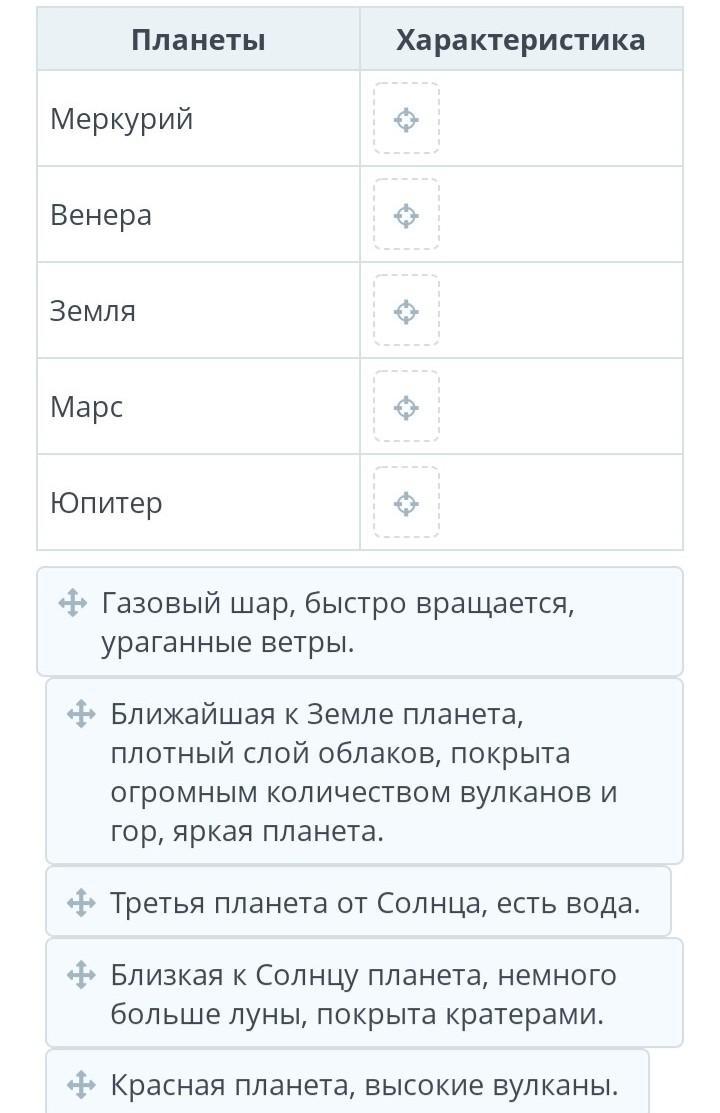Select the 'Третья планета от Солнца' answer card
Screen dimensions: 720x1113
(x=375, y=903)
